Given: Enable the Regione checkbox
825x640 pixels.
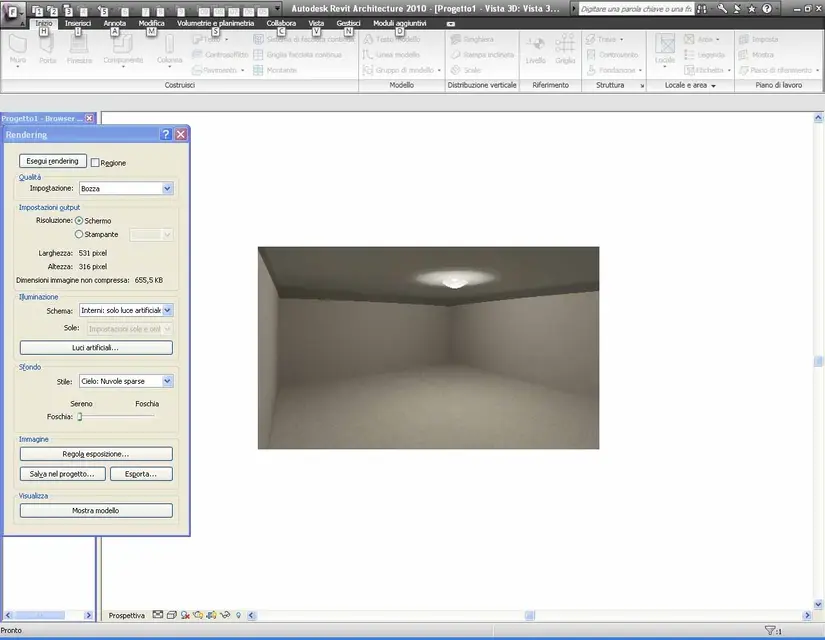Looking at the screenshot, I should coord(95,163).
